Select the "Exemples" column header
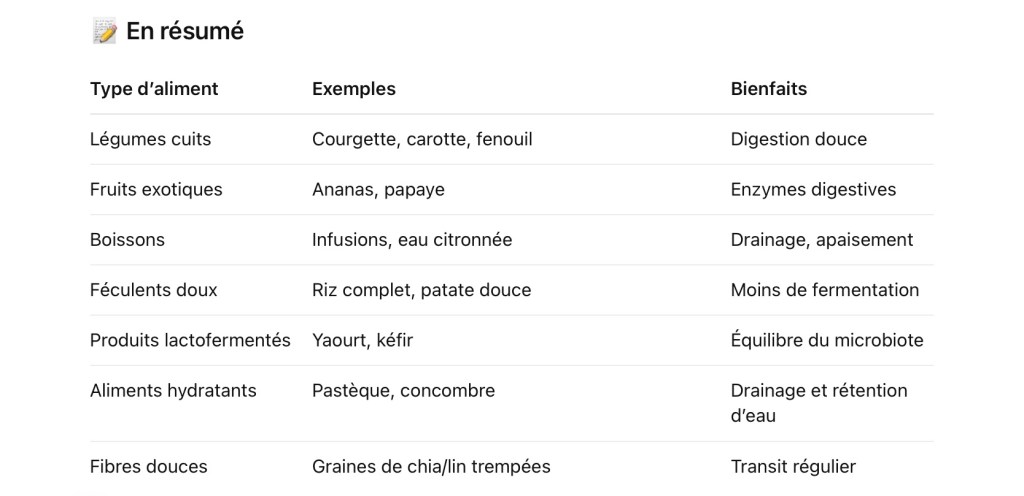The width and height of the screenshot is (1024, 496). point(354,89)
